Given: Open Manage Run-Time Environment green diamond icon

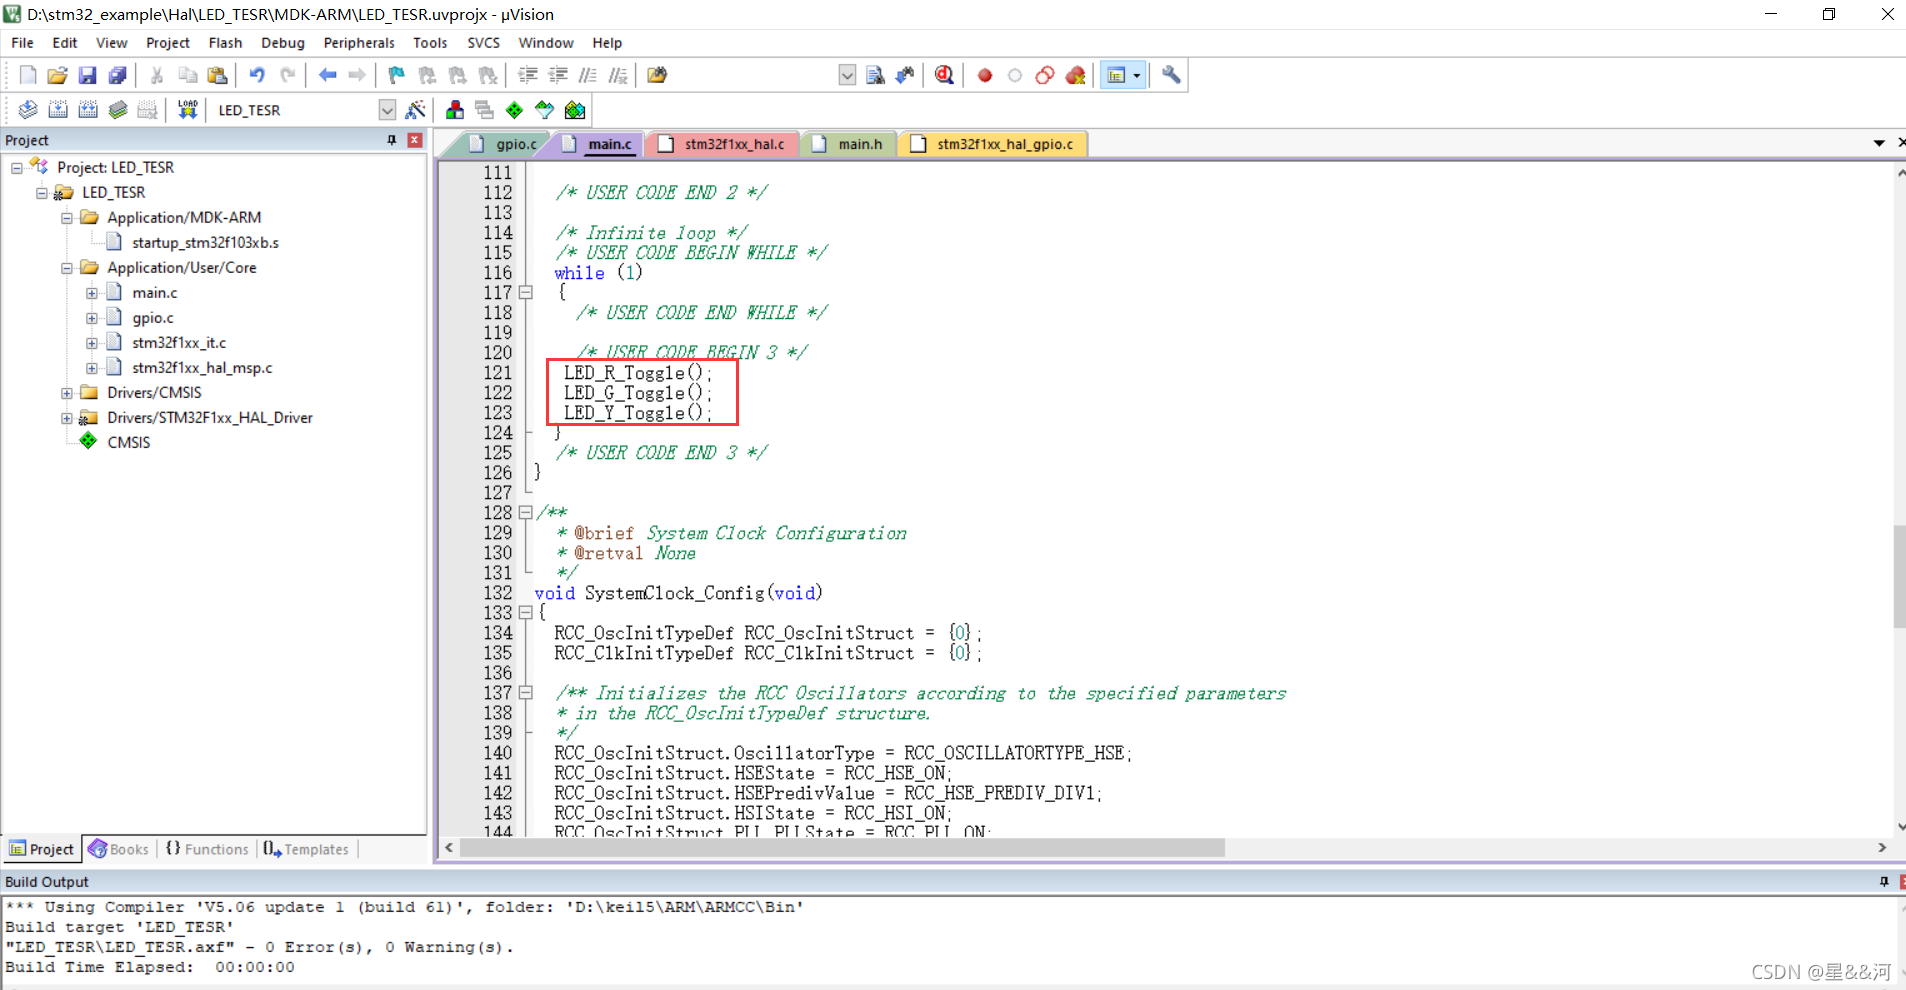Looking at the screenshot, I should (515, 110).
